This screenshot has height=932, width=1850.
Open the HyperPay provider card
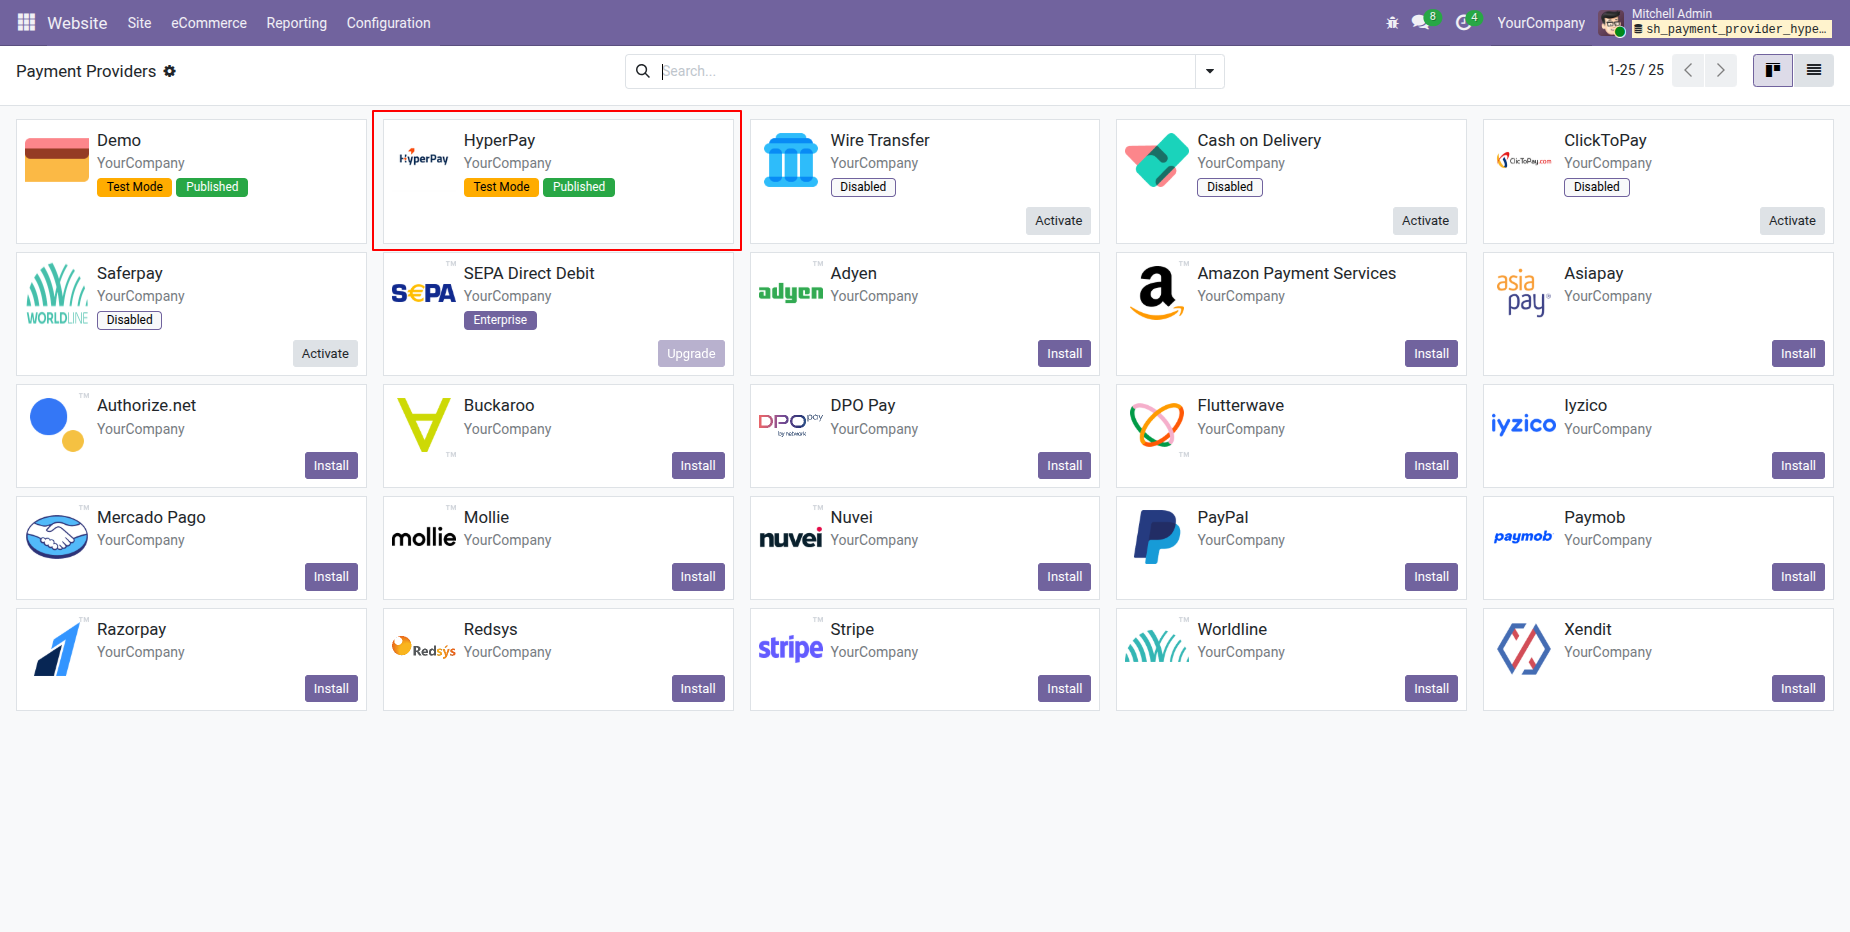[558, 181]
